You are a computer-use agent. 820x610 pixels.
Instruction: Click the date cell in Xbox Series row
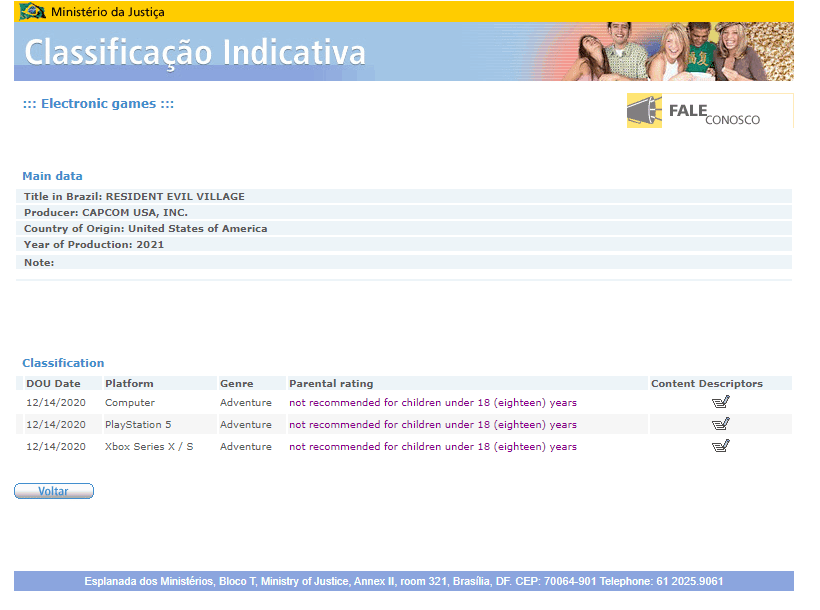click(x=56, y=446)
